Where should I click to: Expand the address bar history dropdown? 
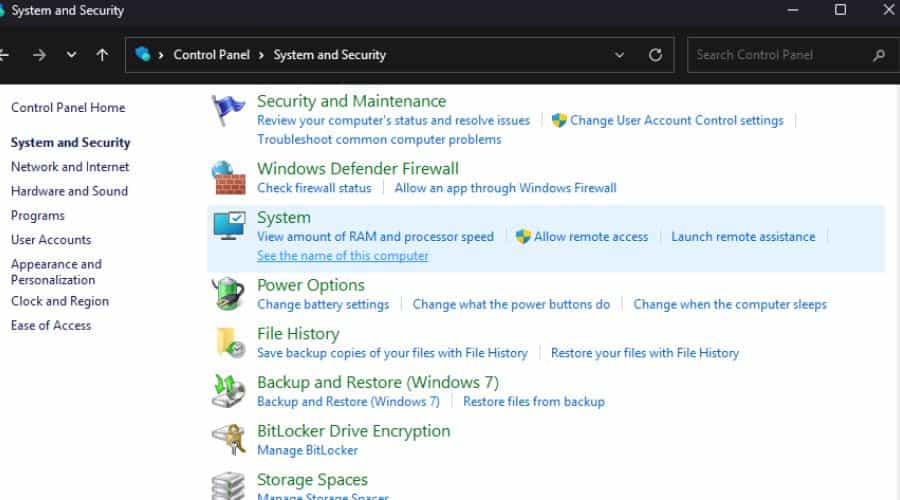pyautogui.click(x=620, y=55)
